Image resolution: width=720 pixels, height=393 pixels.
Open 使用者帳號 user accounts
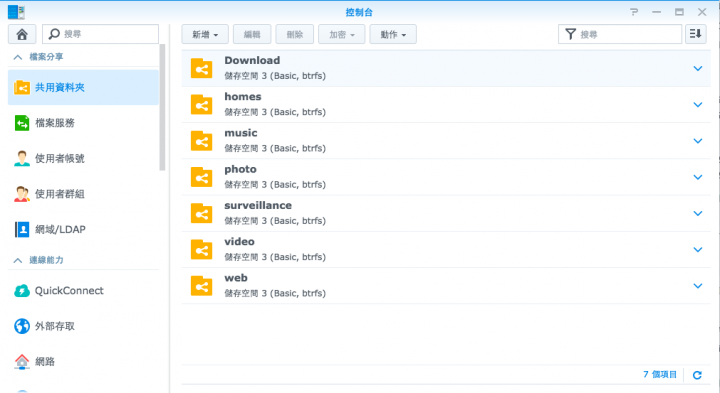(83, 158)
